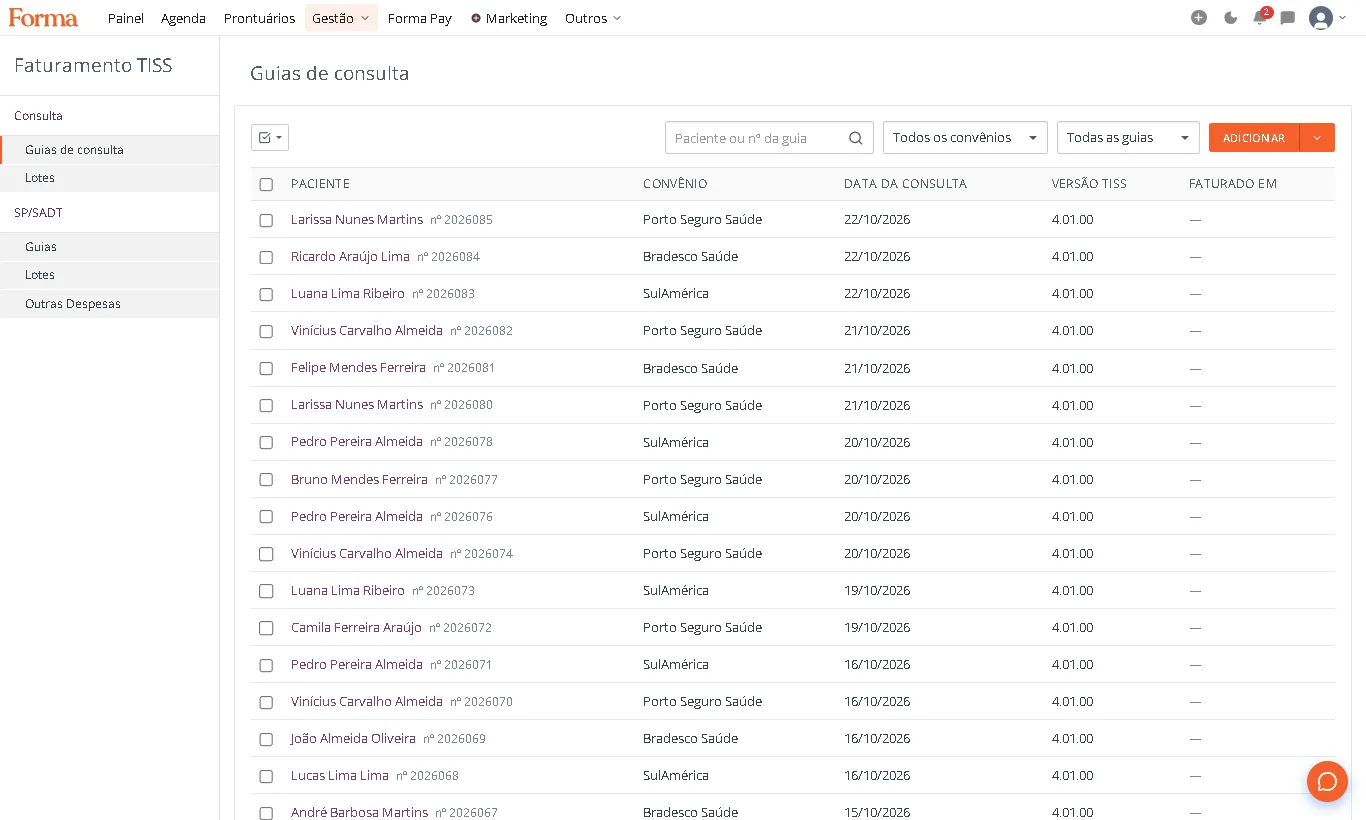
Task: Click the Paciente column header
Action: pos(320,184)
